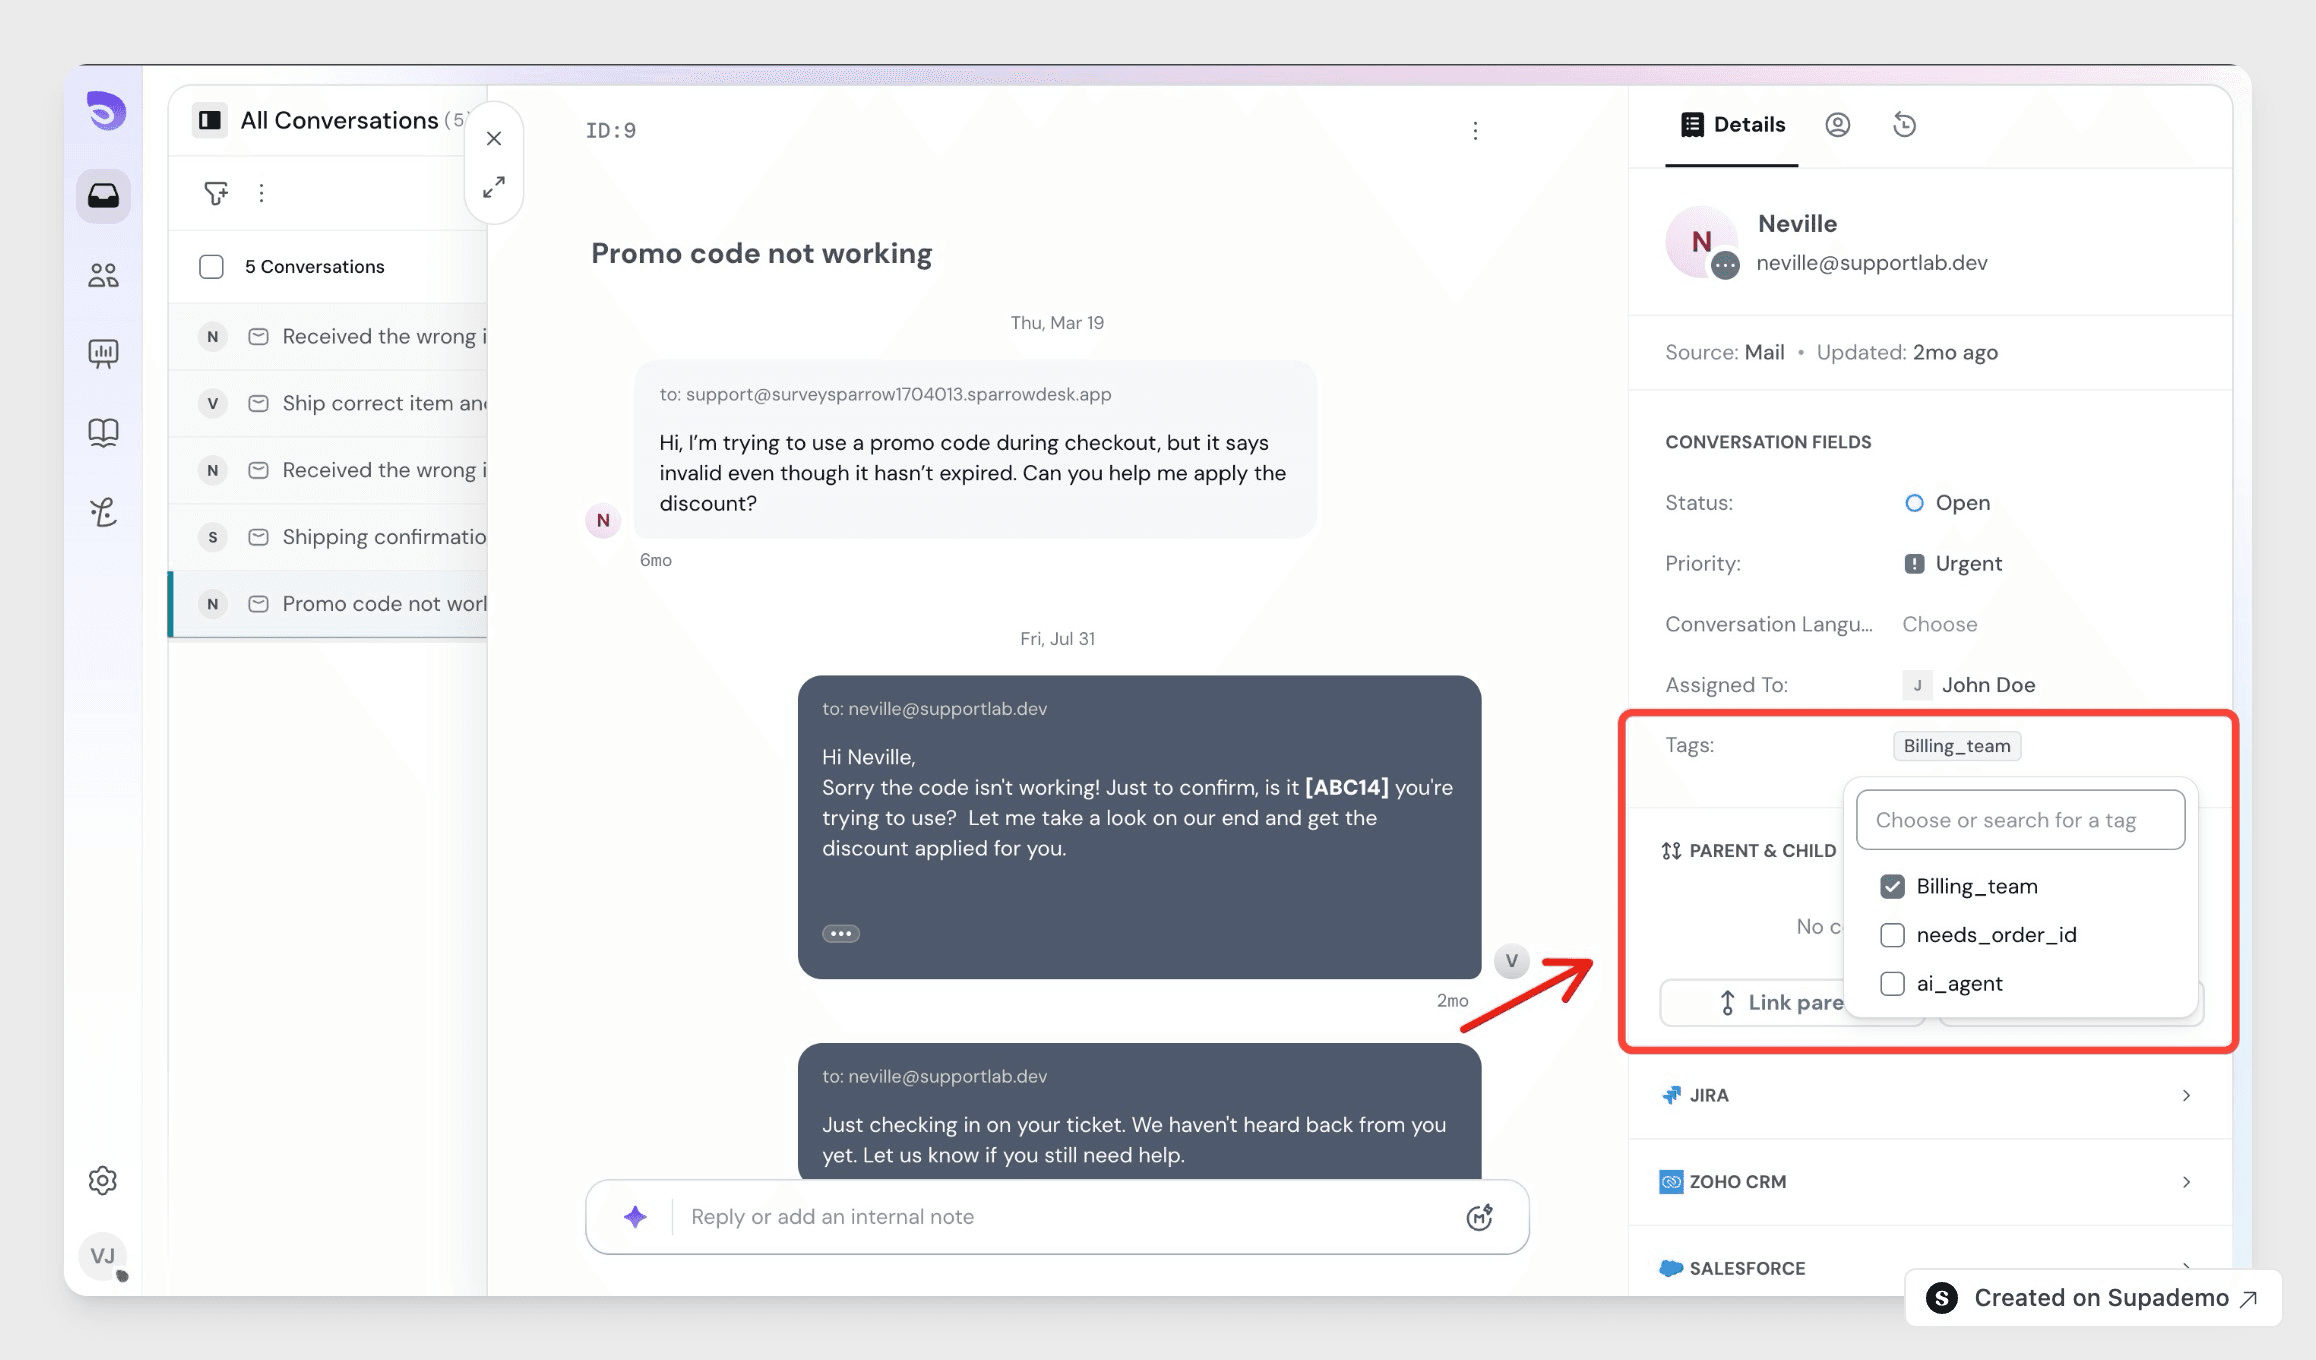Viewport: 2316px width, 1360px height.
Task: Click the Billing_team tag chip
Action: pos(1957,746)
